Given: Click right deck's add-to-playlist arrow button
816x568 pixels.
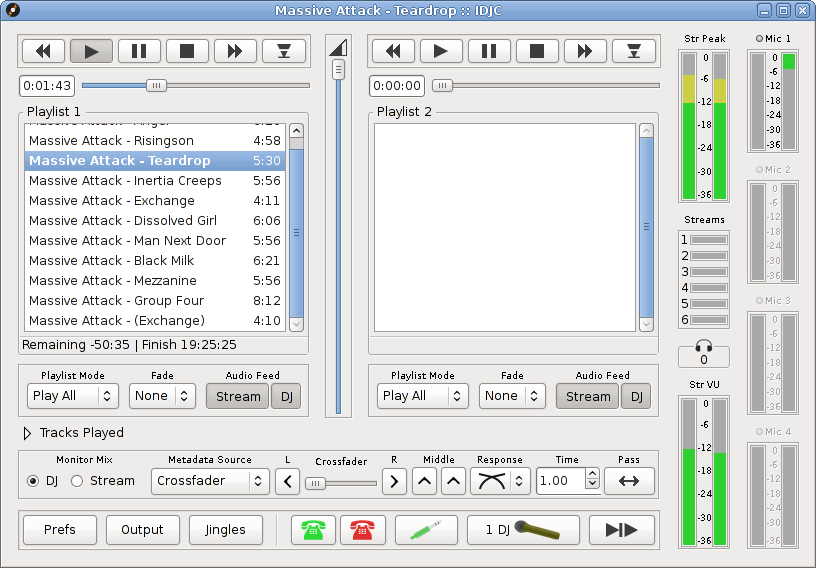Looking at the screenshot, I should click(x=633, y=51).
